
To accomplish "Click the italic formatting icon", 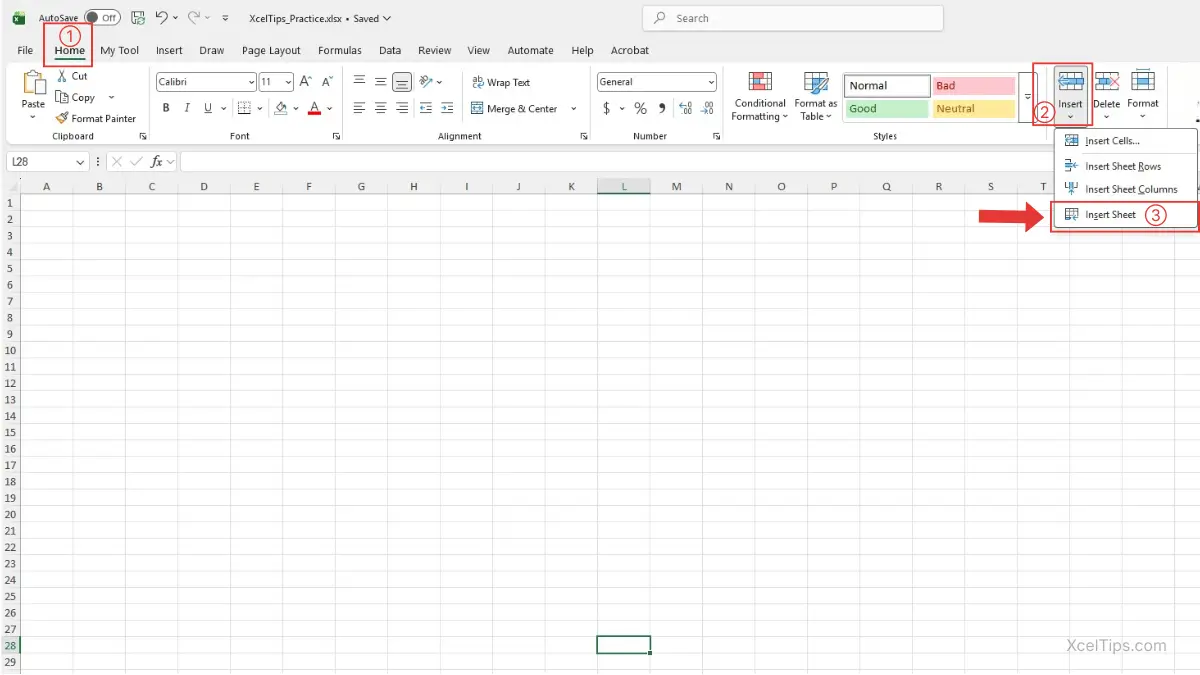I will point(186,108).
